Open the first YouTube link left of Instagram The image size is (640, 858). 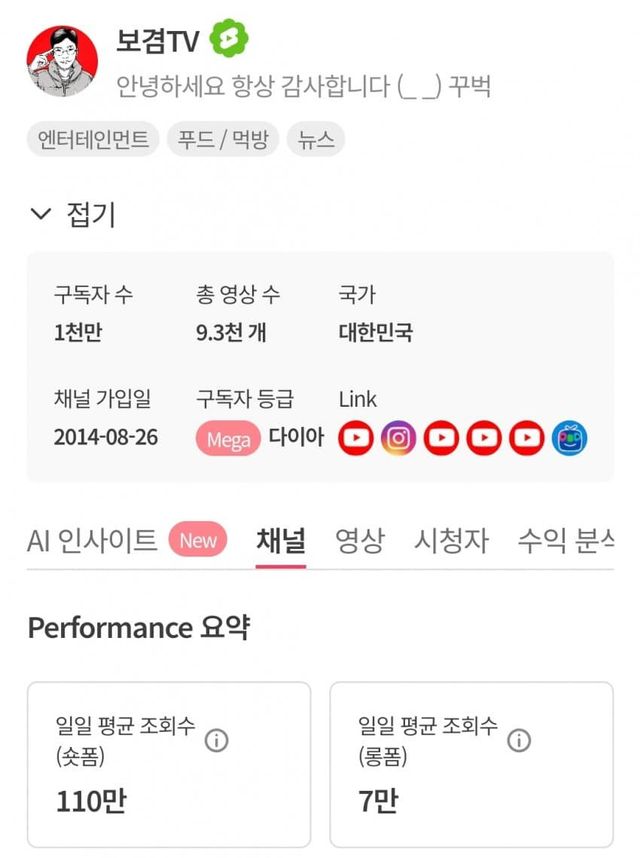pos(356,438)
